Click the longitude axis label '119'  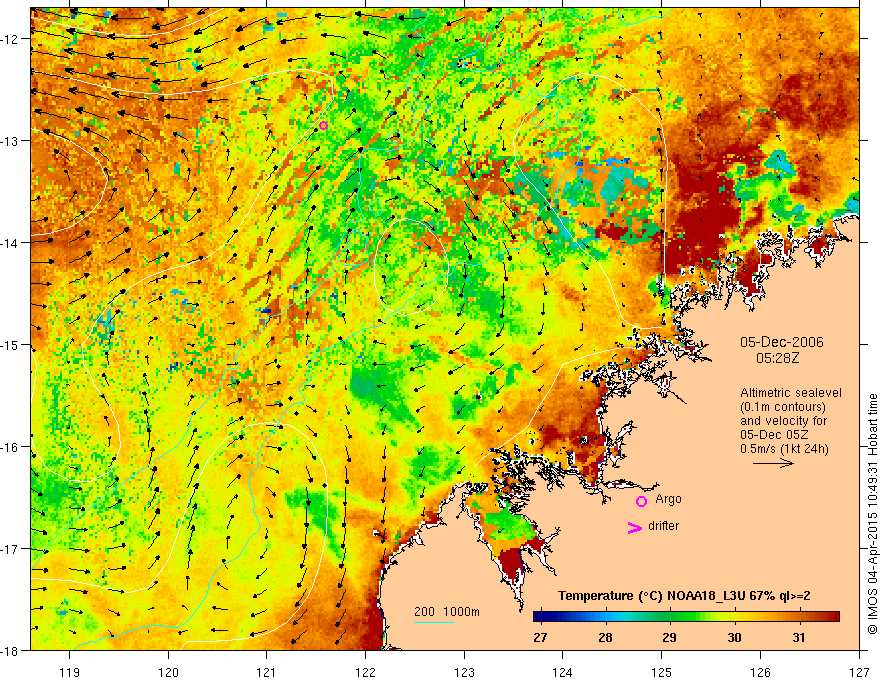point(70,672)
